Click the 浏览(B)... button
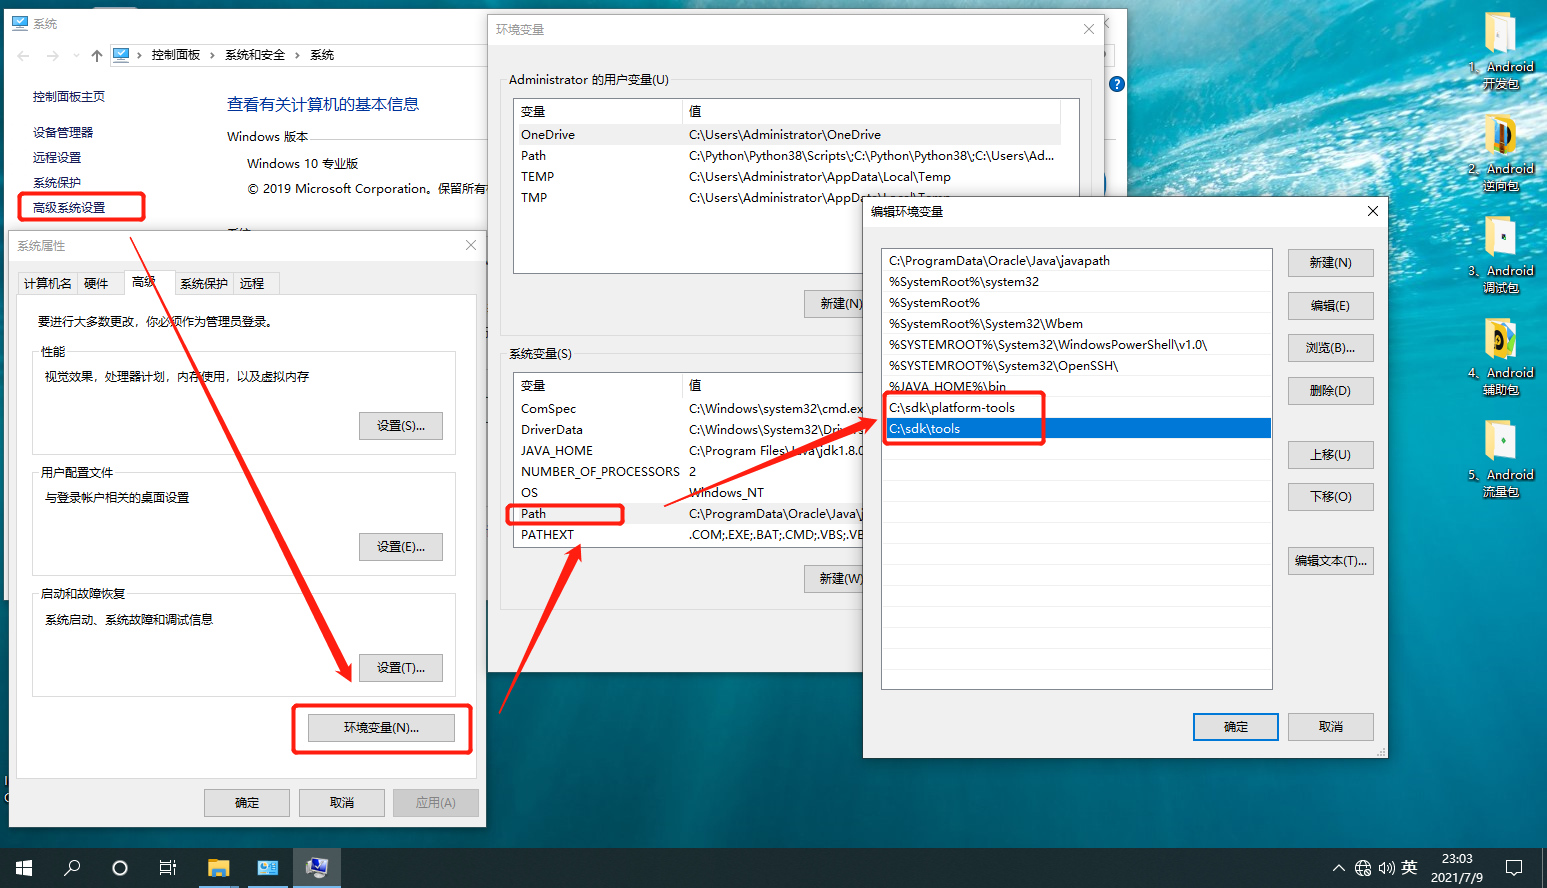 tap(1330, 348)
